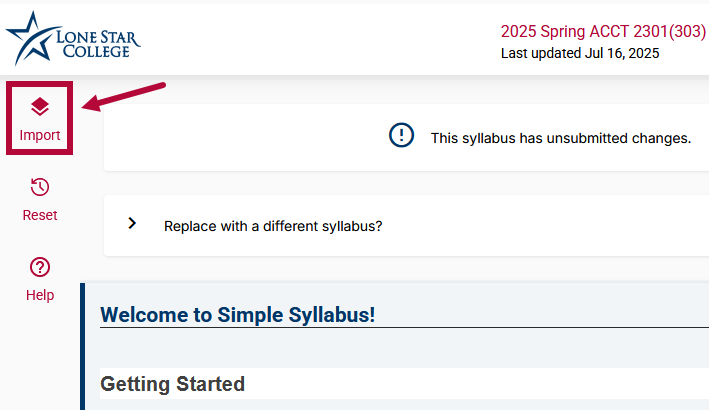The width and height of the screenshot is (709, 410).
Task: Click the exclamation alert icon
Action: pos(401,136)
